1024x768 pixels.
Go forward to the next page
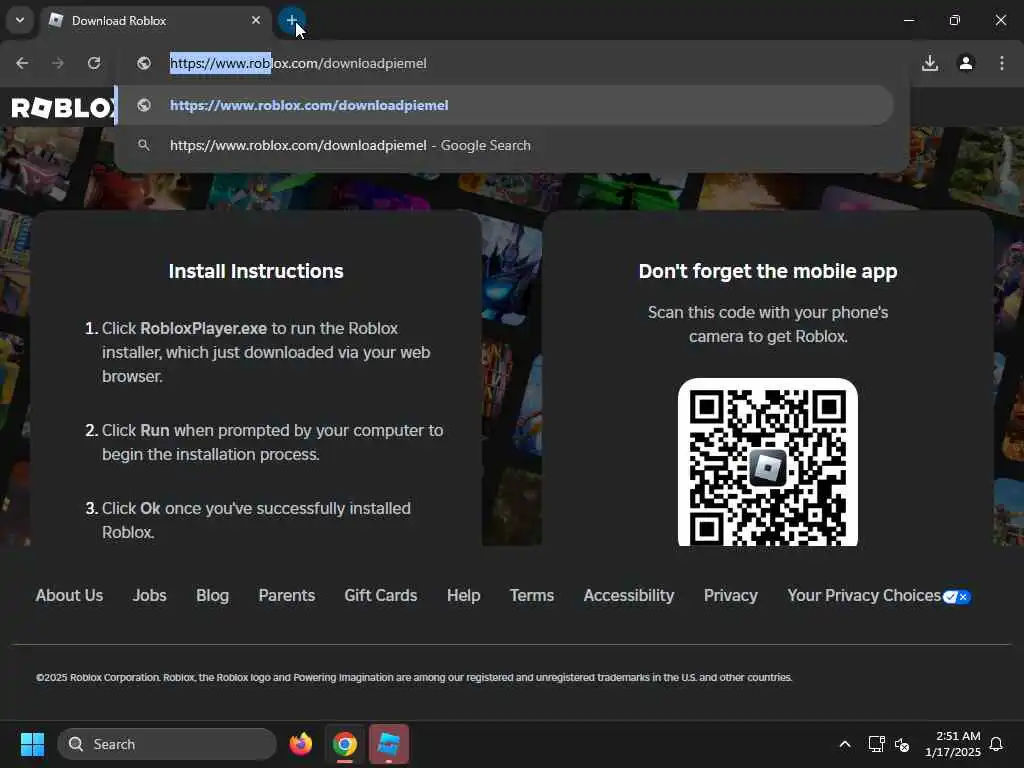click(x=58, y=63)
